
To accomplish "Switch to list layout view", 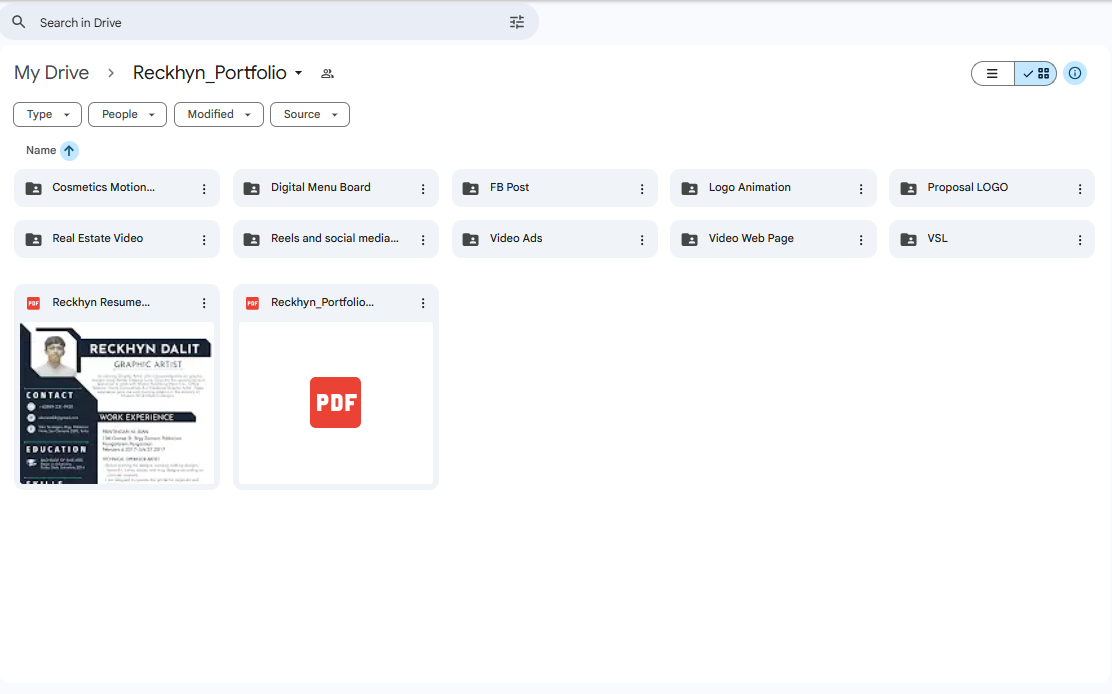I will click(993, 73).
